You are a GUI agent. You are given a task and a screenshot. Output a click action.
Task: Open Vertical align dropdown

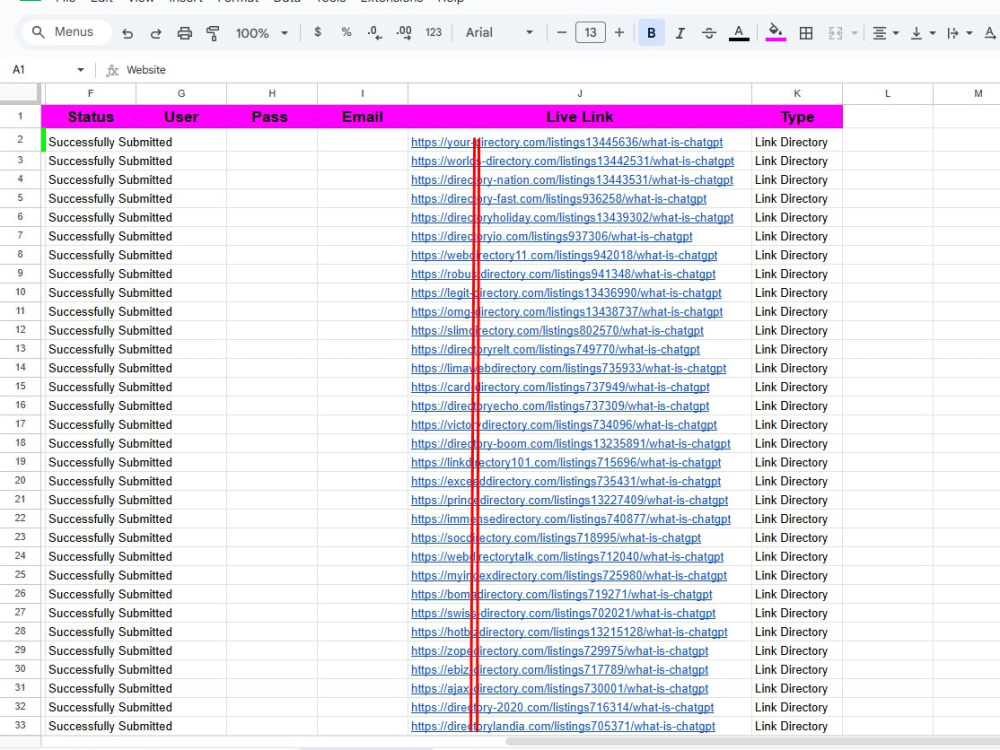coord(922,33)
